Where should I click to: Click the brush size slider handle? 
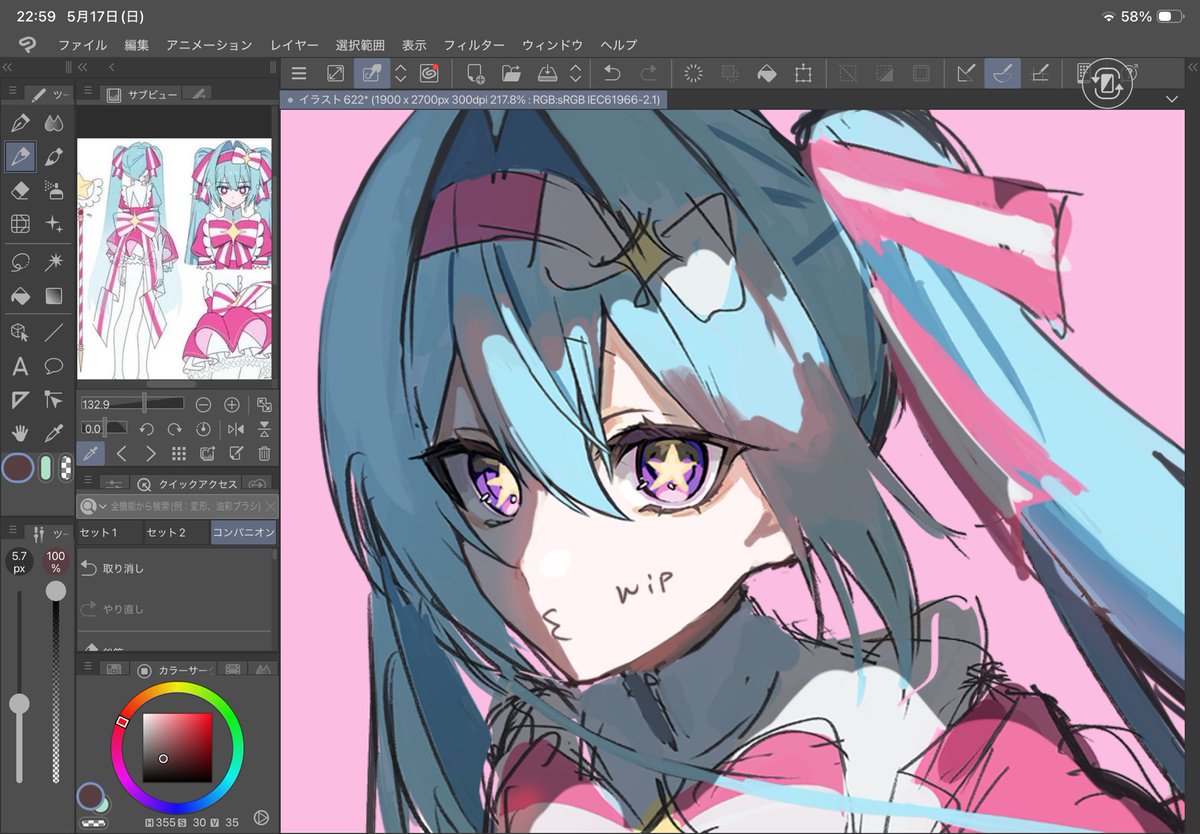click(19, 704)
